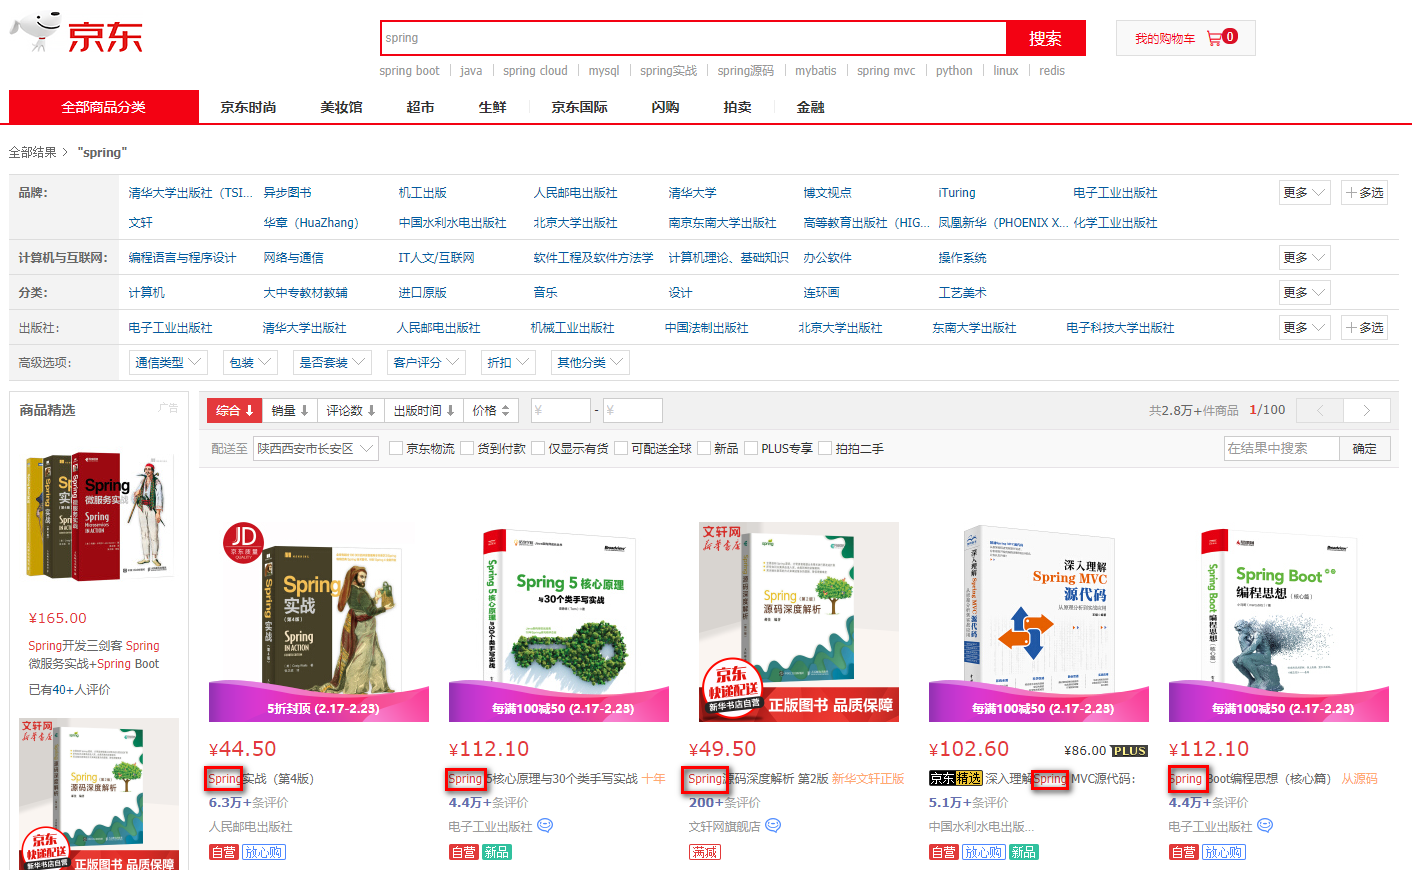Check 仅显示有货 option
Viewport: 1412px width, 870px height.
(x=538, y=448)
